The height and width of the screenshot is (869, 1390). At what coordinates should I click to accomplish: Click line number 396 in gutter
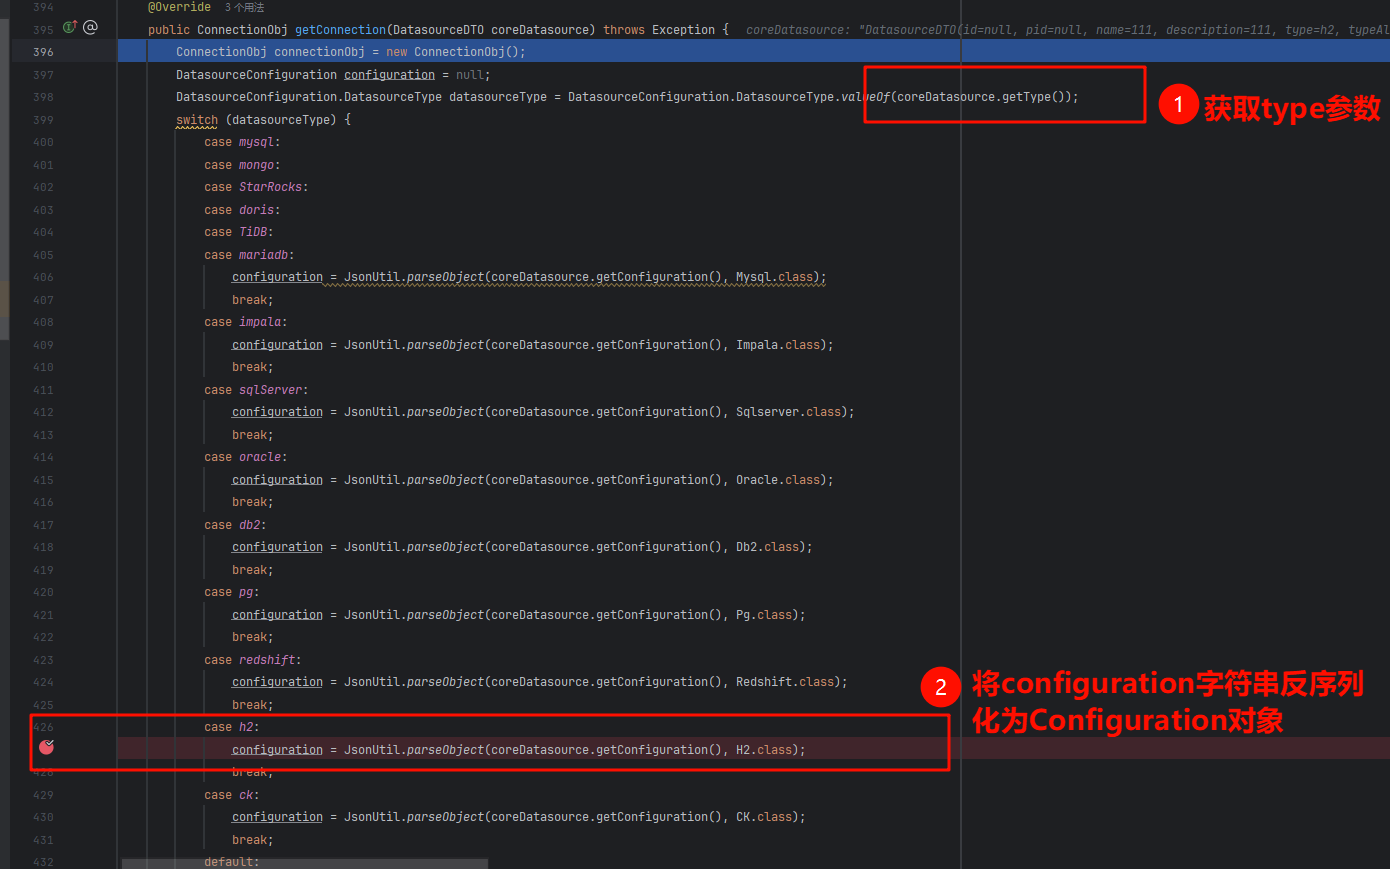pos(43,52)
